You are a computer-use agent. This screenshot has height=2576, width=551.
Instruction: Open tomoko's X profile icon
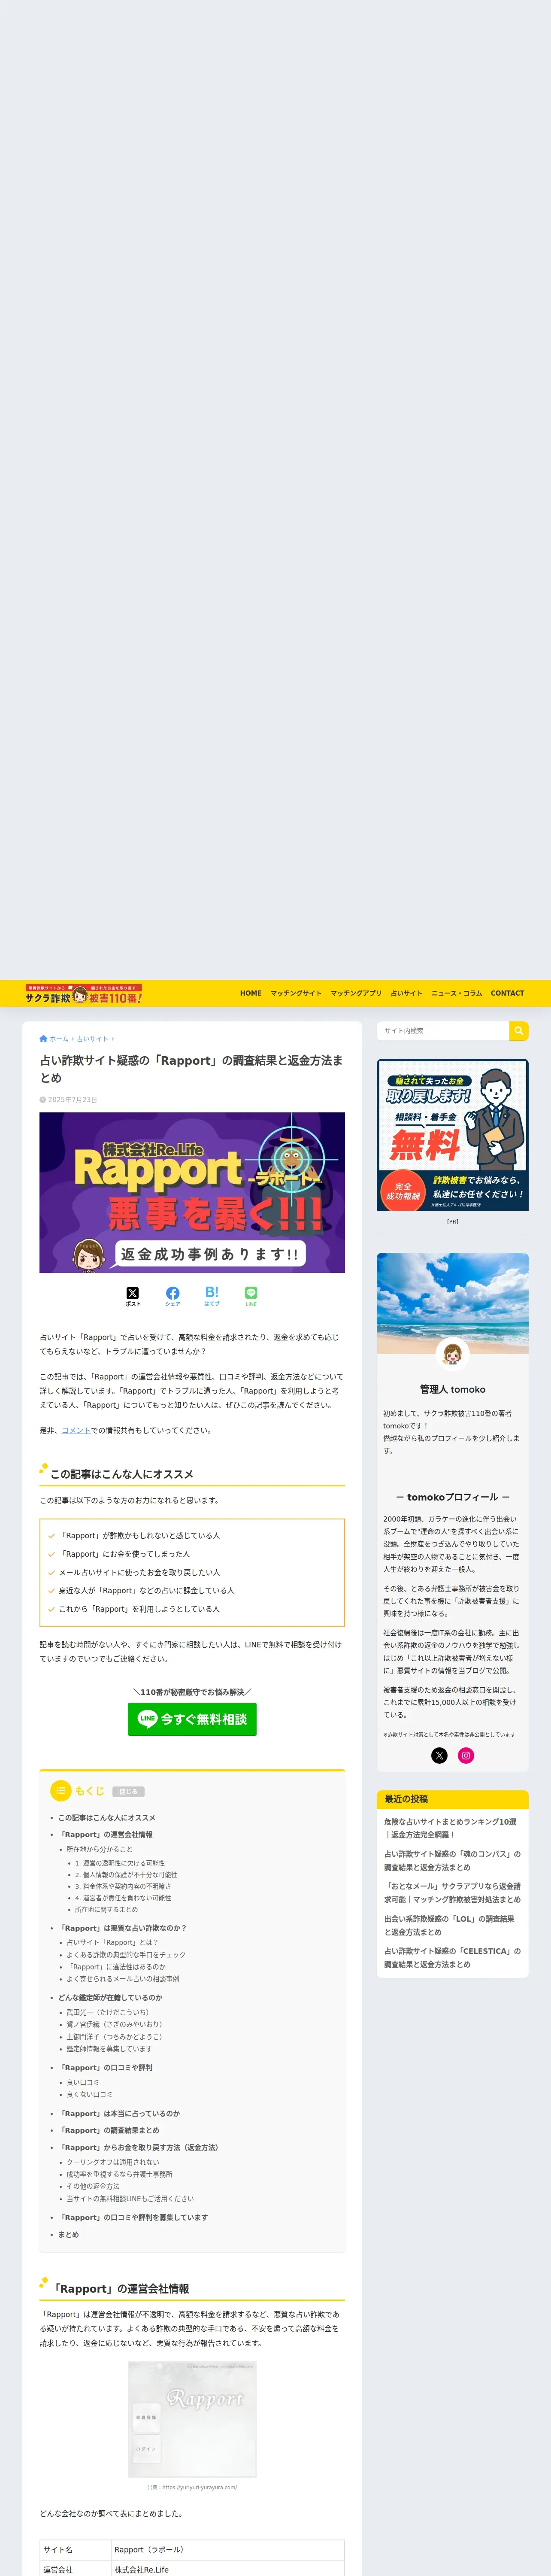point(439,1755)
